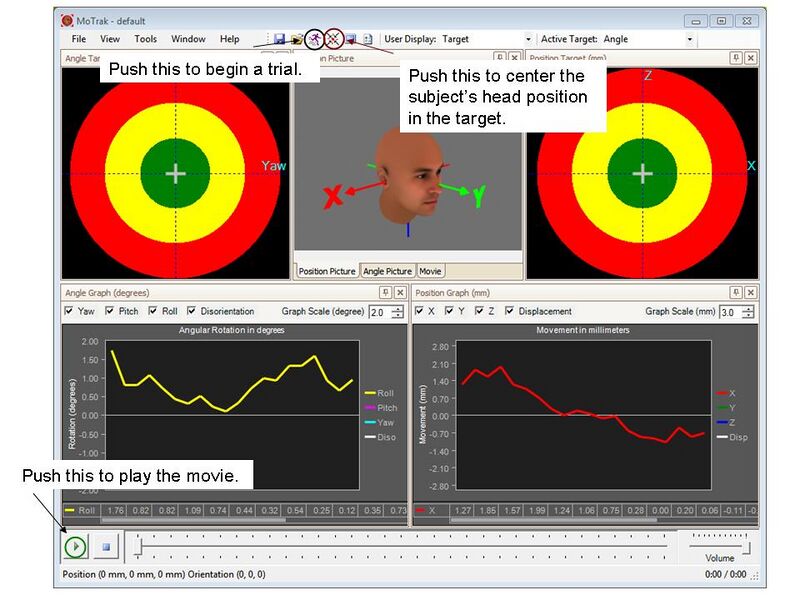Viewport: 800px width, 600px height.
Task: Close the Angle Graph panel
Action: 401,292
